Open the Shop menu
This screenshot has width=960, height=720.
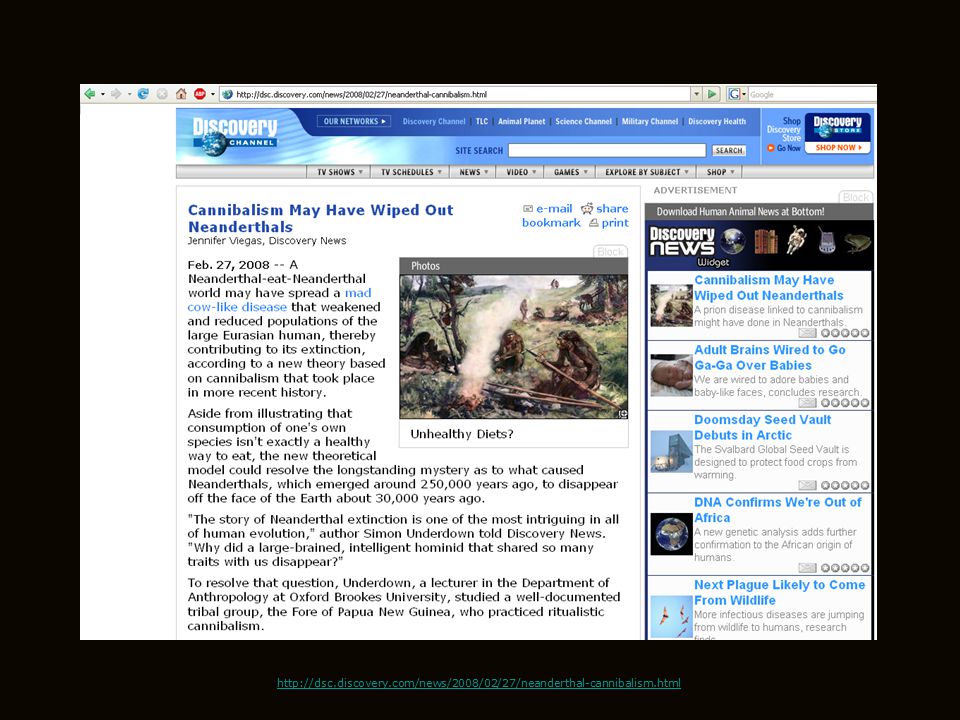pos(719,172)
